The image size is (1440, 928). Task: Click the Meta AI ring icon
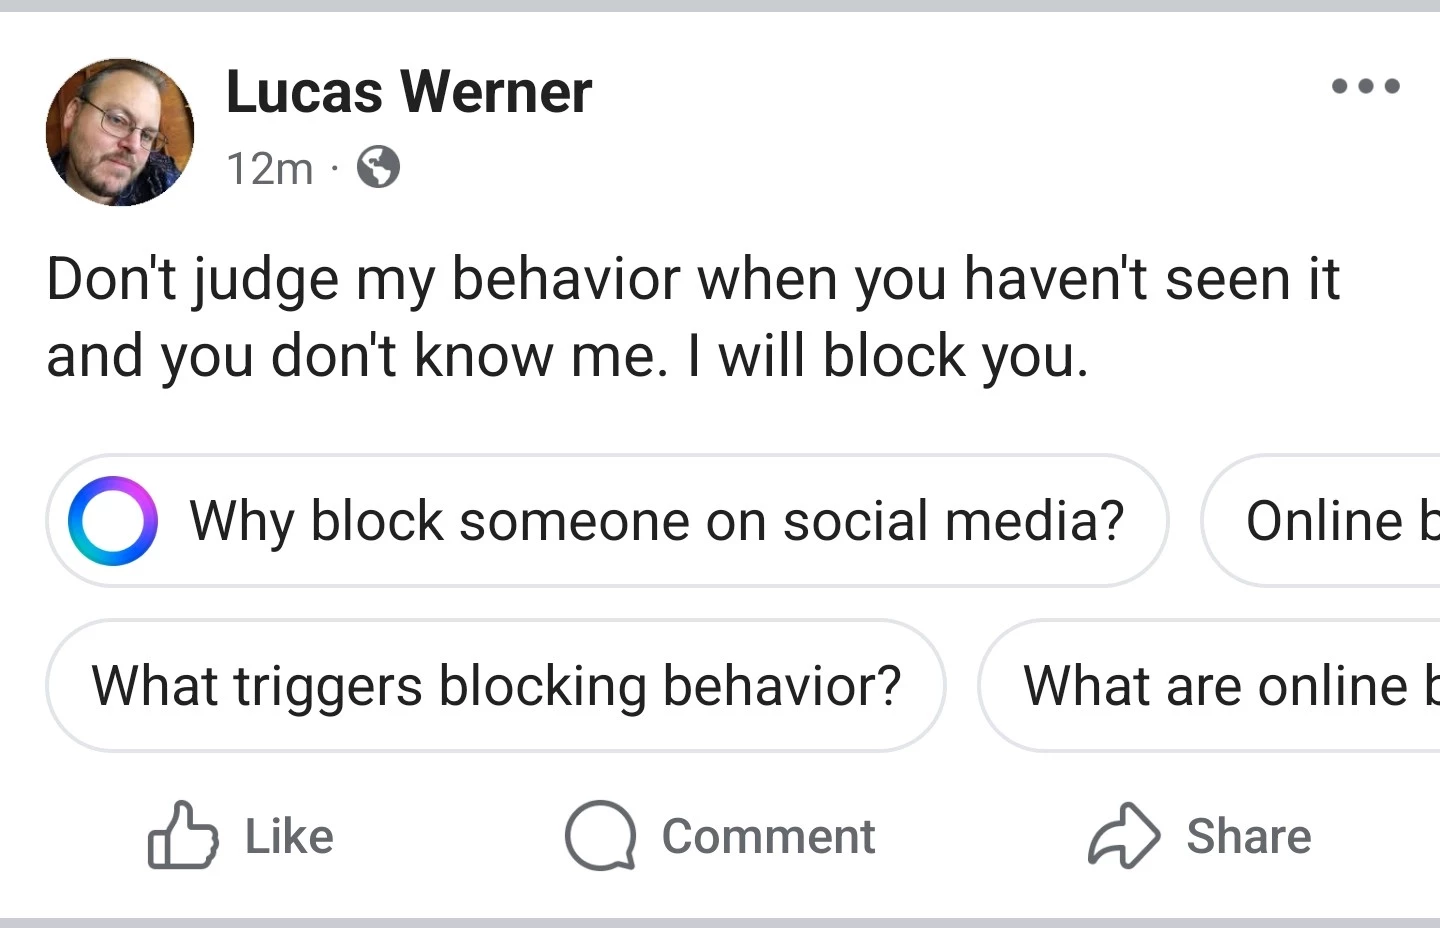coord(112,521)
